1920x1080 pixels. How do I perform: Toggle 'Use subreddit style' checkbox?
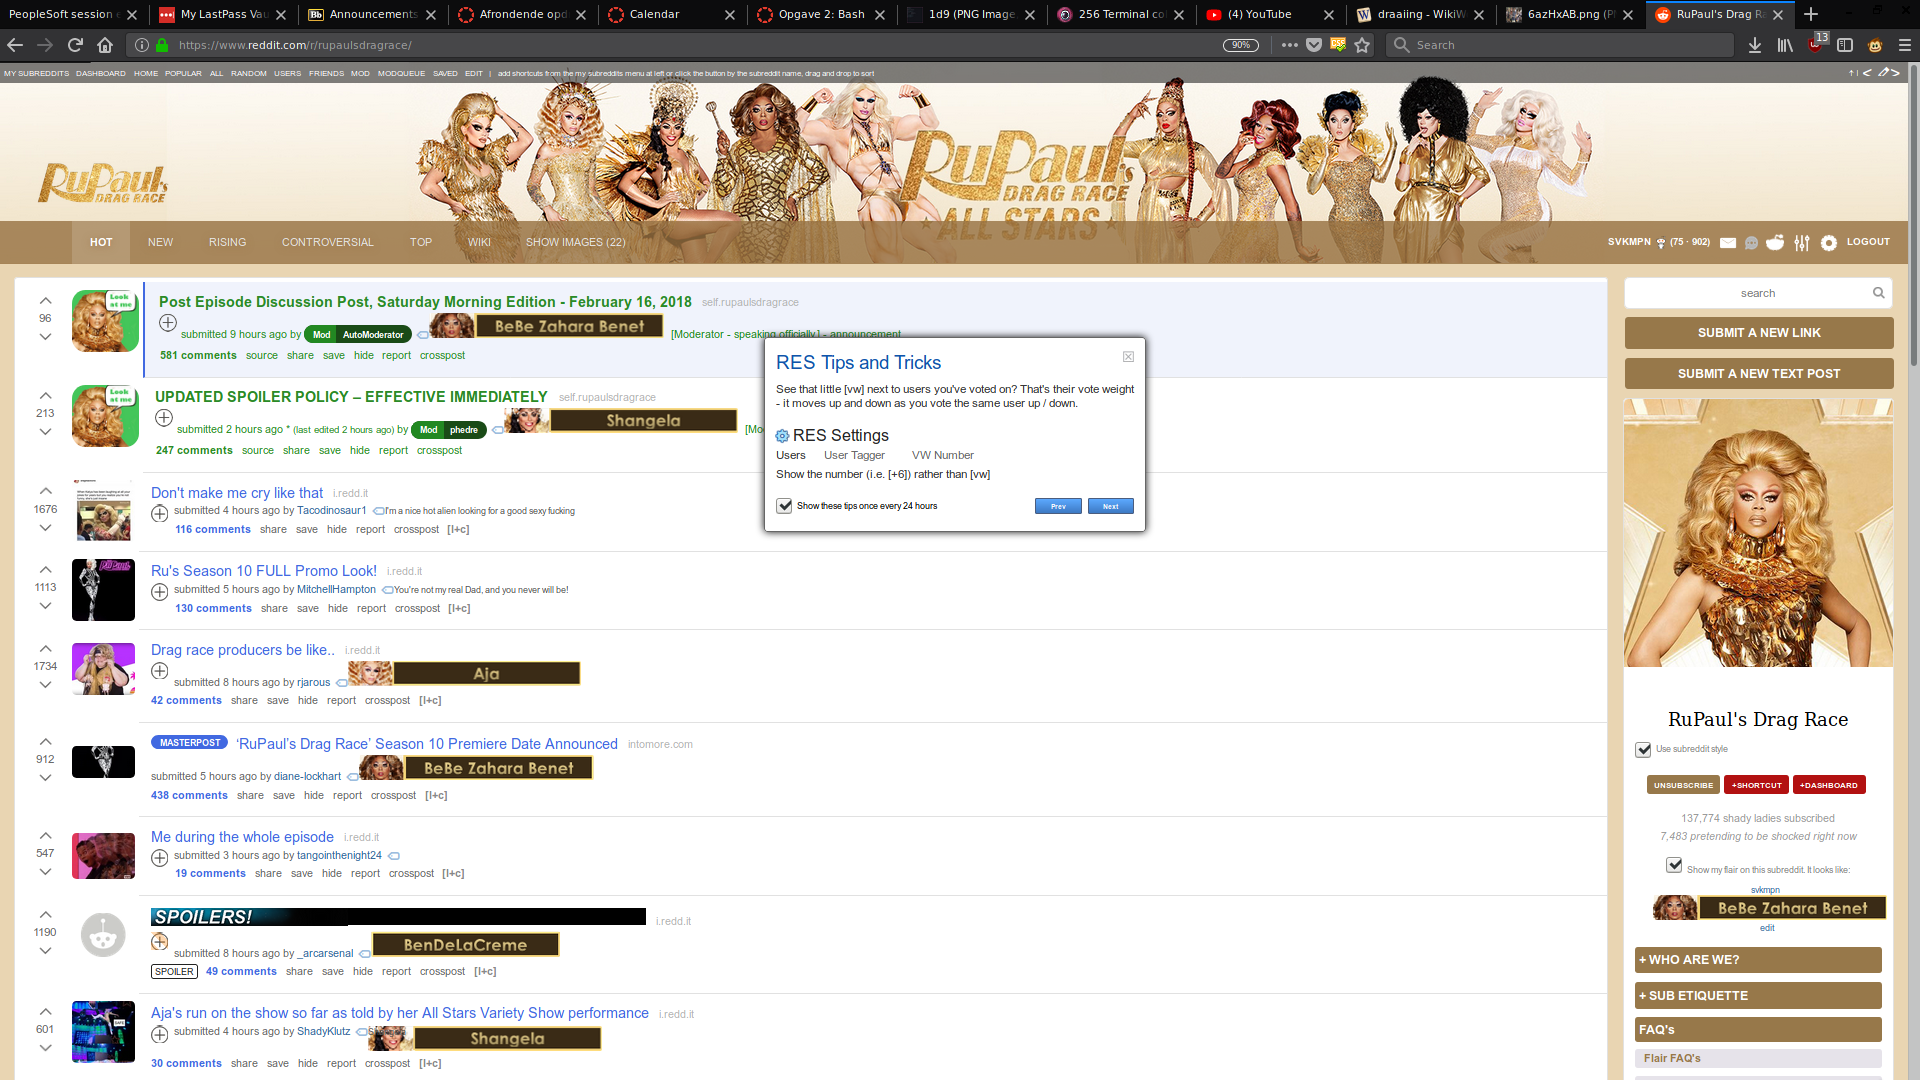(x=1643, y=749)
